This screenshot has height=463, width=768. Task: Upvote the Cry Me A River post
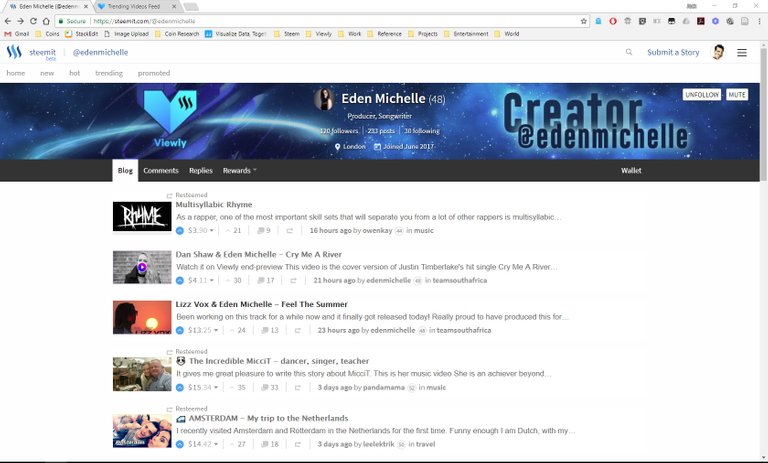(180, 280)
